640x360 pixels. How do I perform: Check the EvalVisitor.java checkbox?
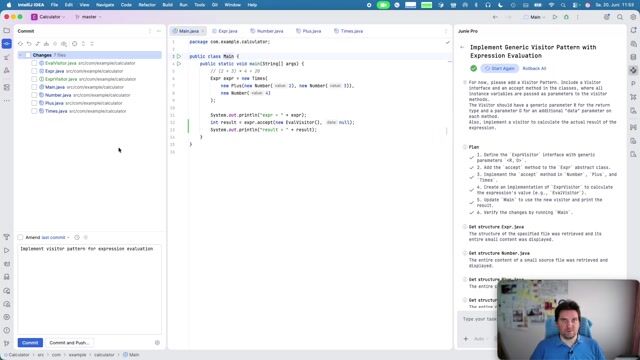point(34,63)
